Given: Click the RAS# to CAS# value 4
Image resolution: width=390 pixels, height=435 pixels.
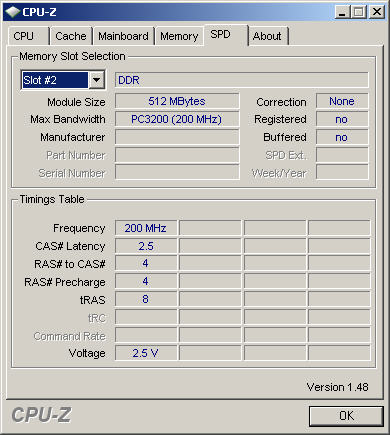Looking at the screenshot, I should [x=146, y=263].
